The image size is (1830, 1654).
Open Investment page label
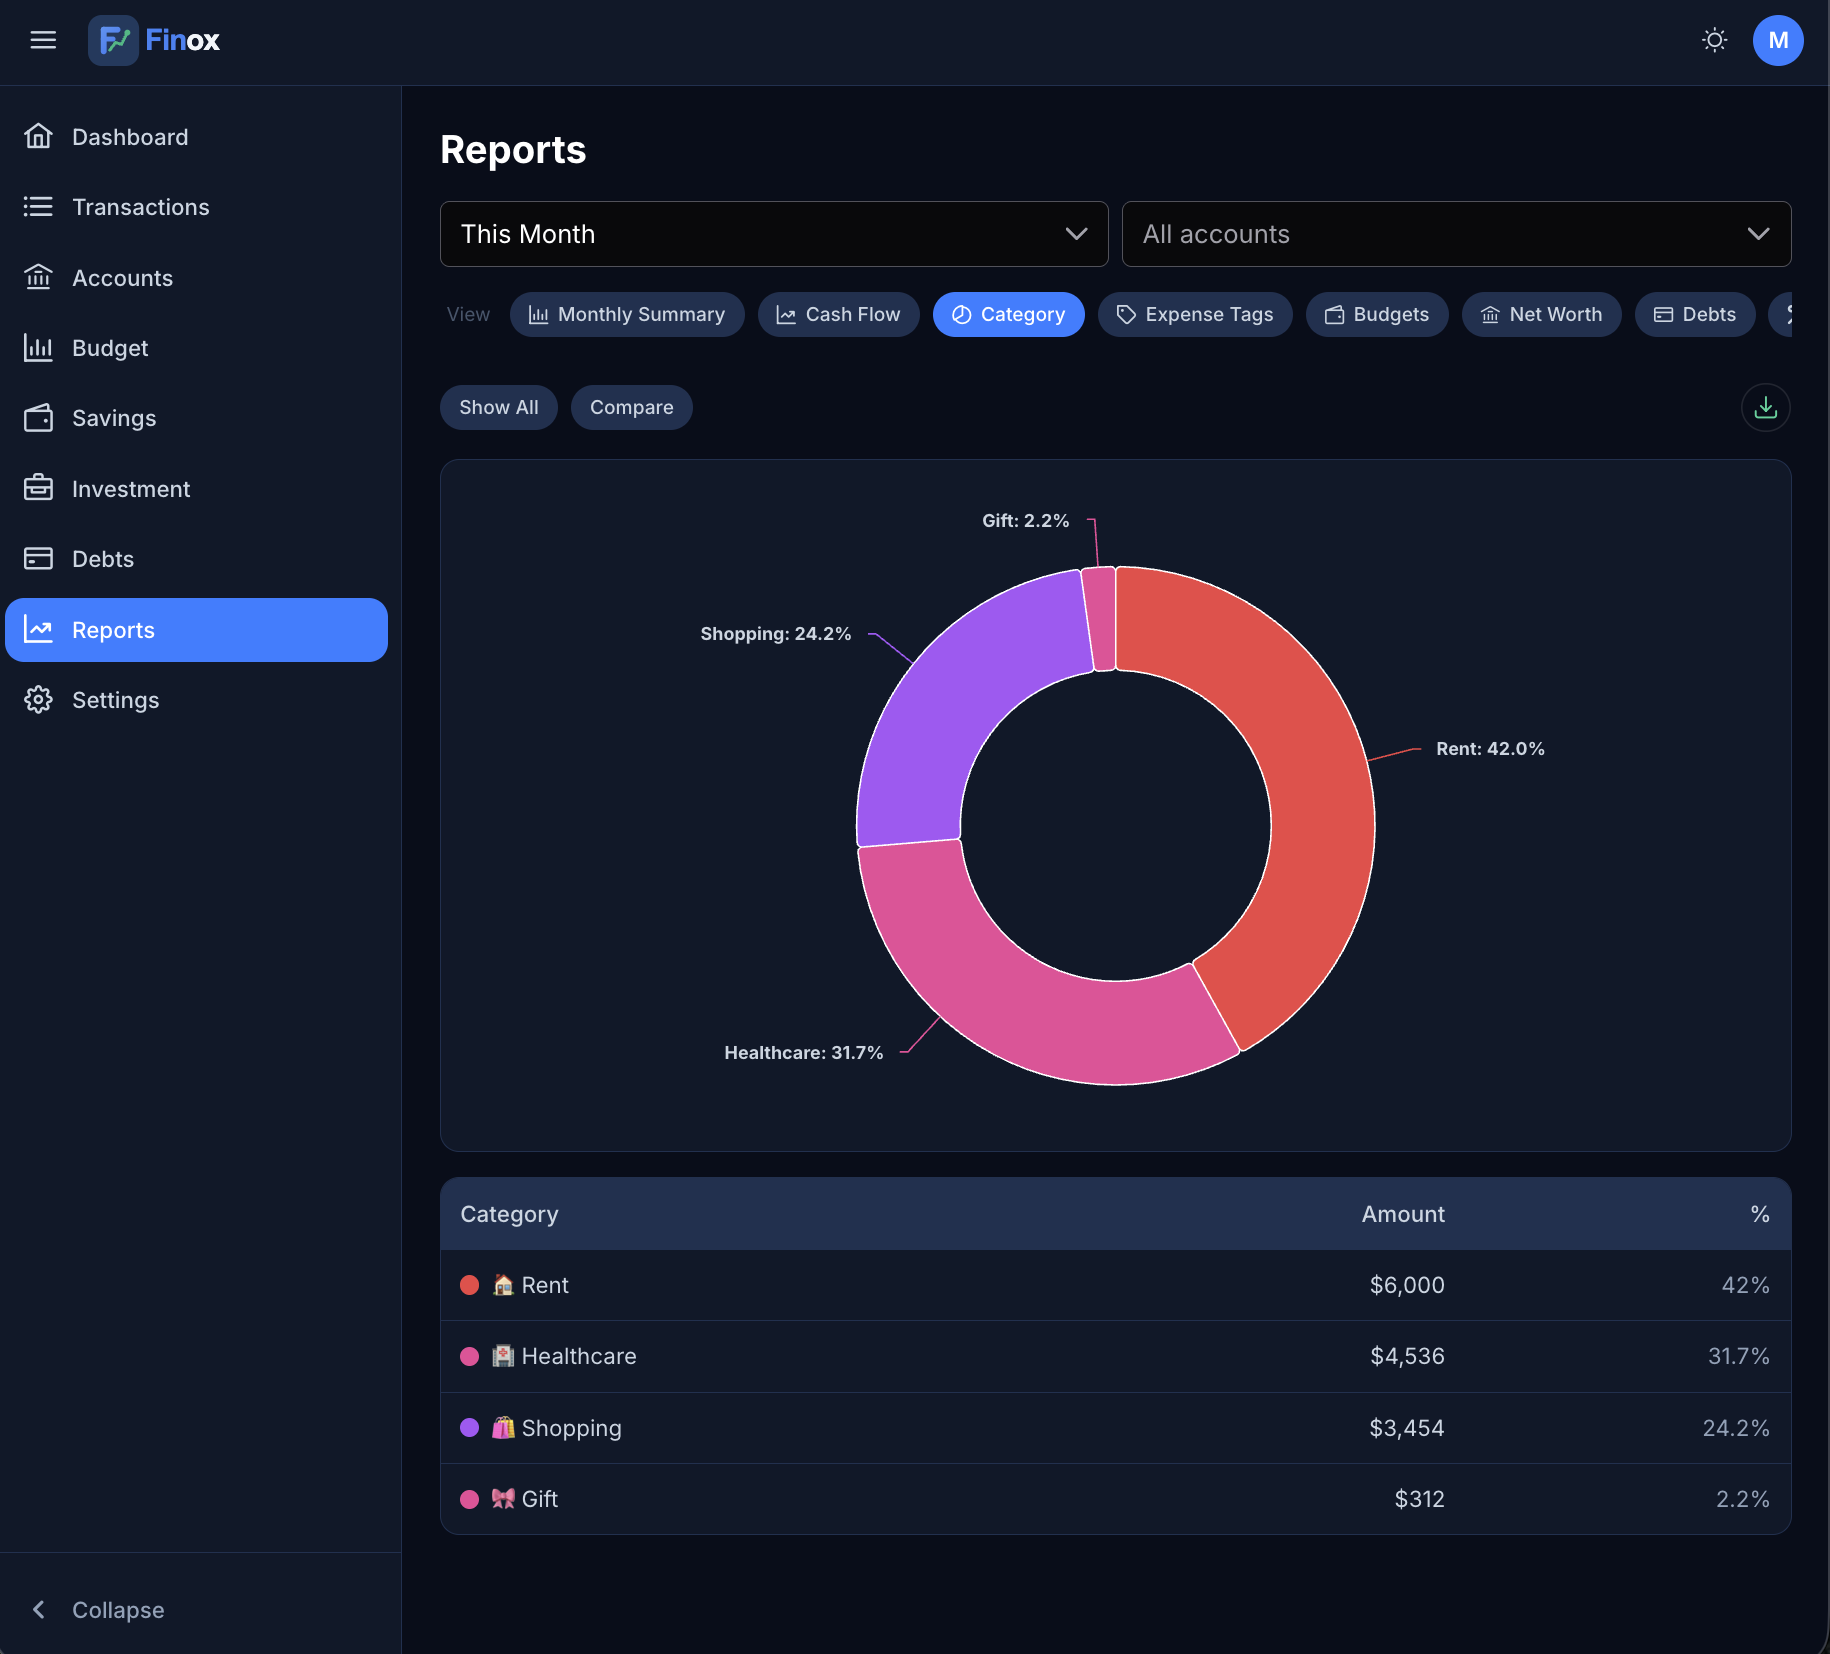click(131, 489)
